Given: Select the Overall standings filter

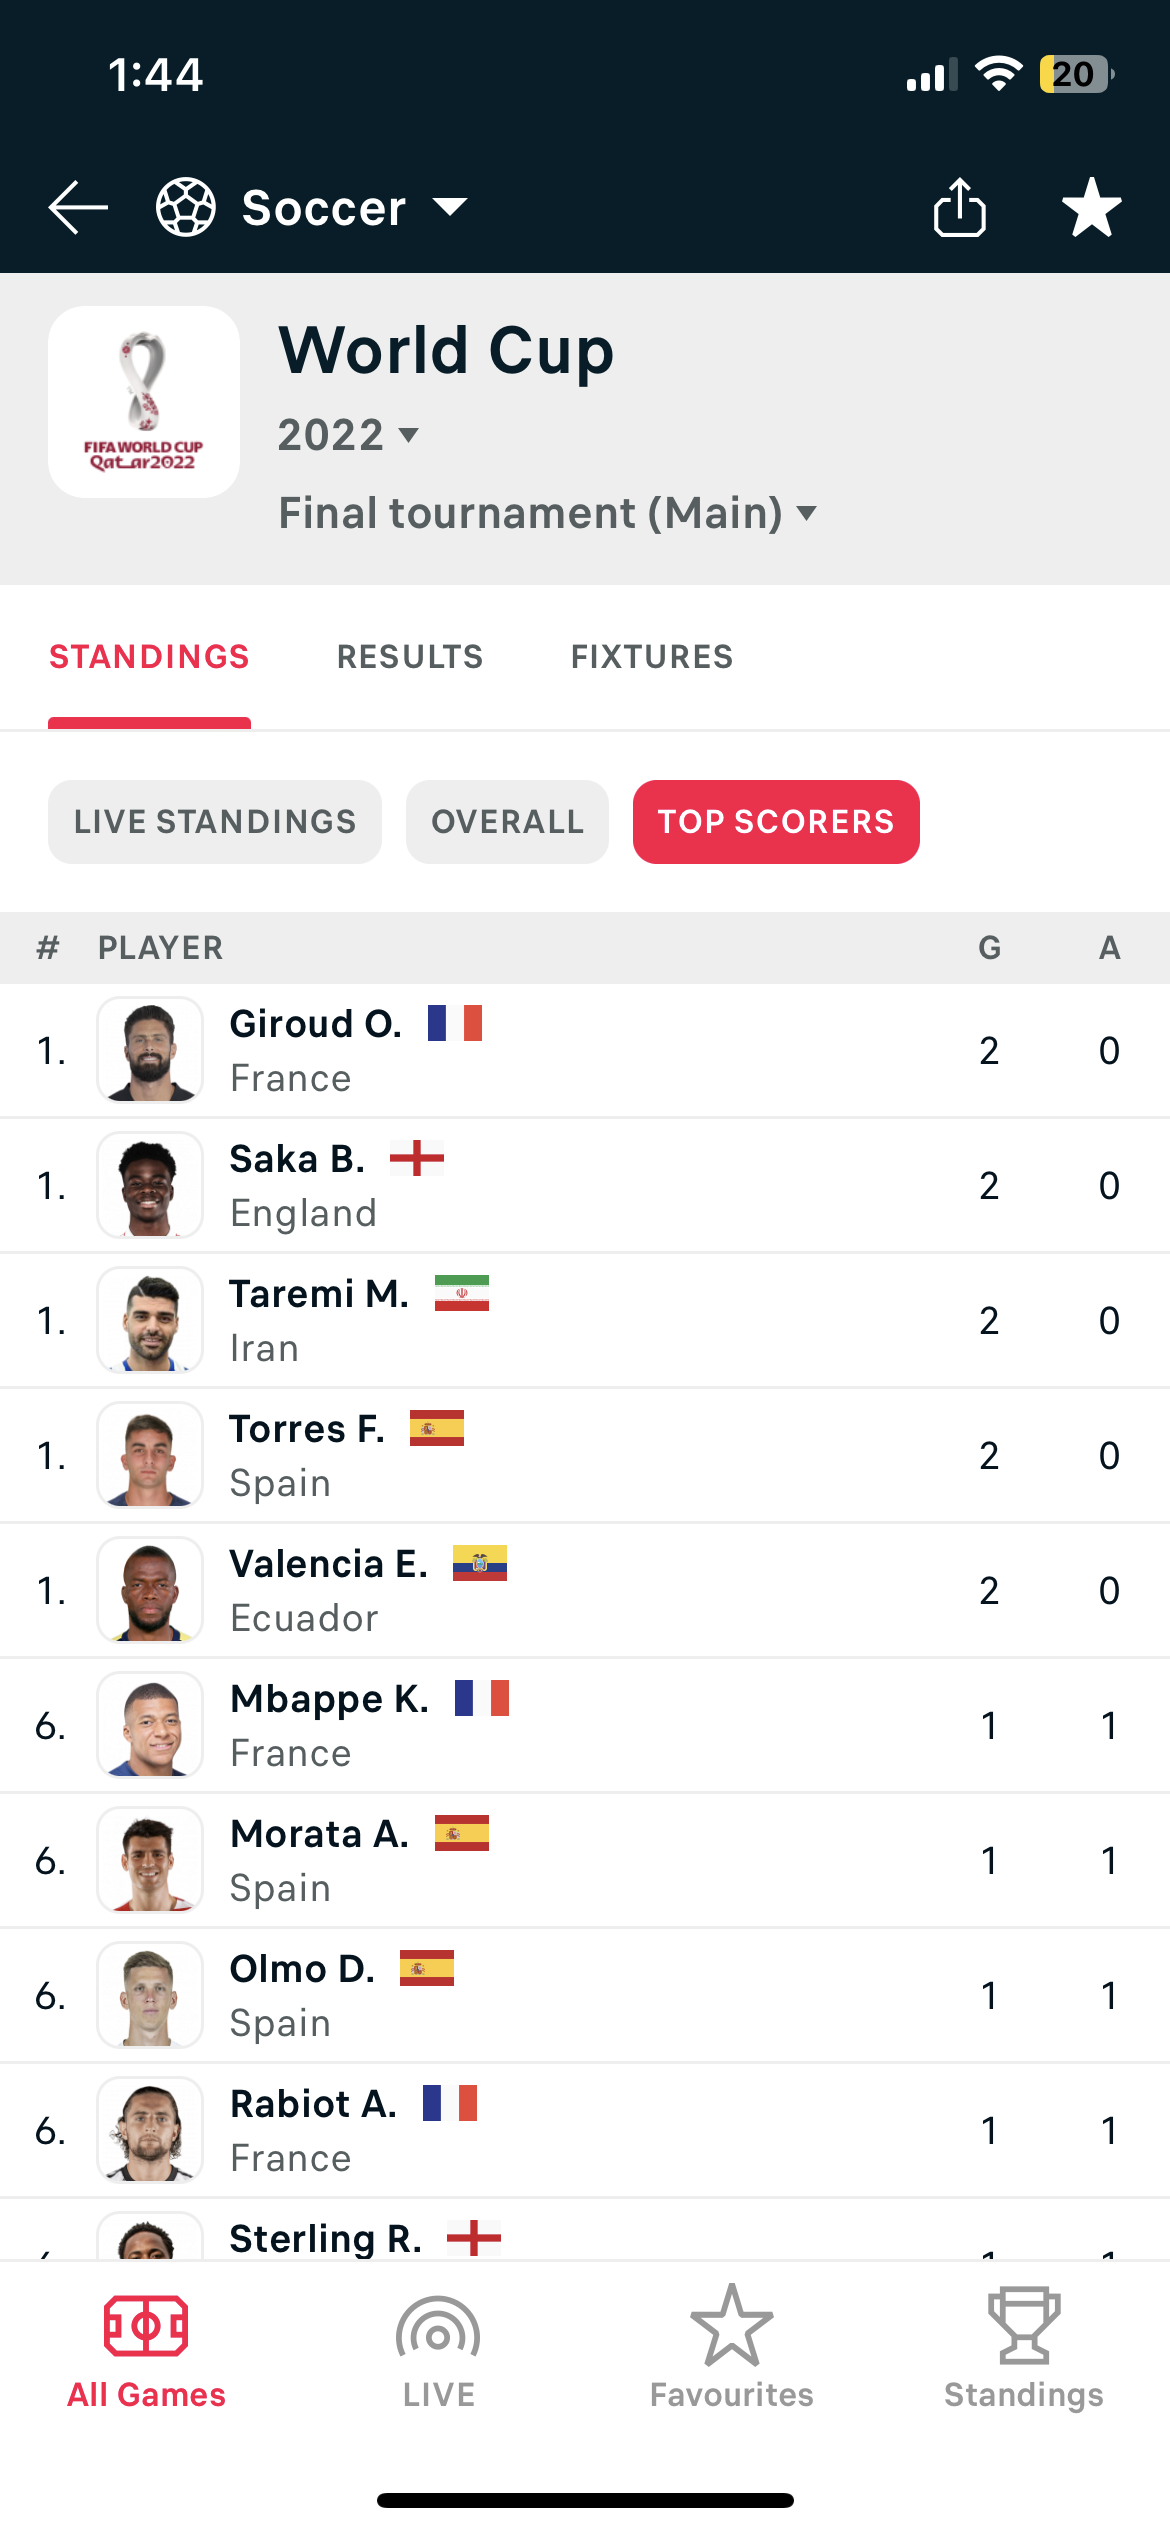Looking at the screenshot, I should pyautogui.click(x=507, y=822).
